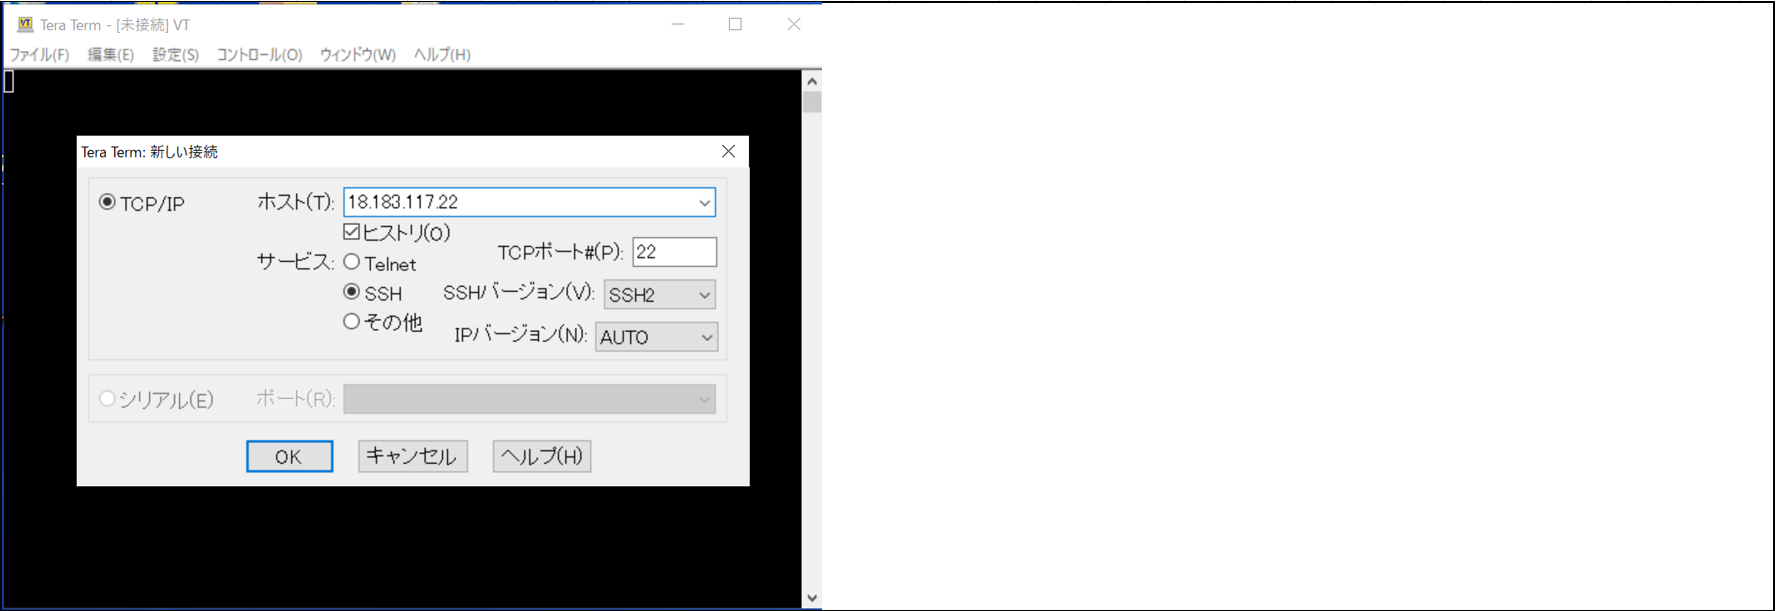The image size is (1776, 611).
Task: Open the SSH version SSH2 dropdown
Action: [660, 295]
